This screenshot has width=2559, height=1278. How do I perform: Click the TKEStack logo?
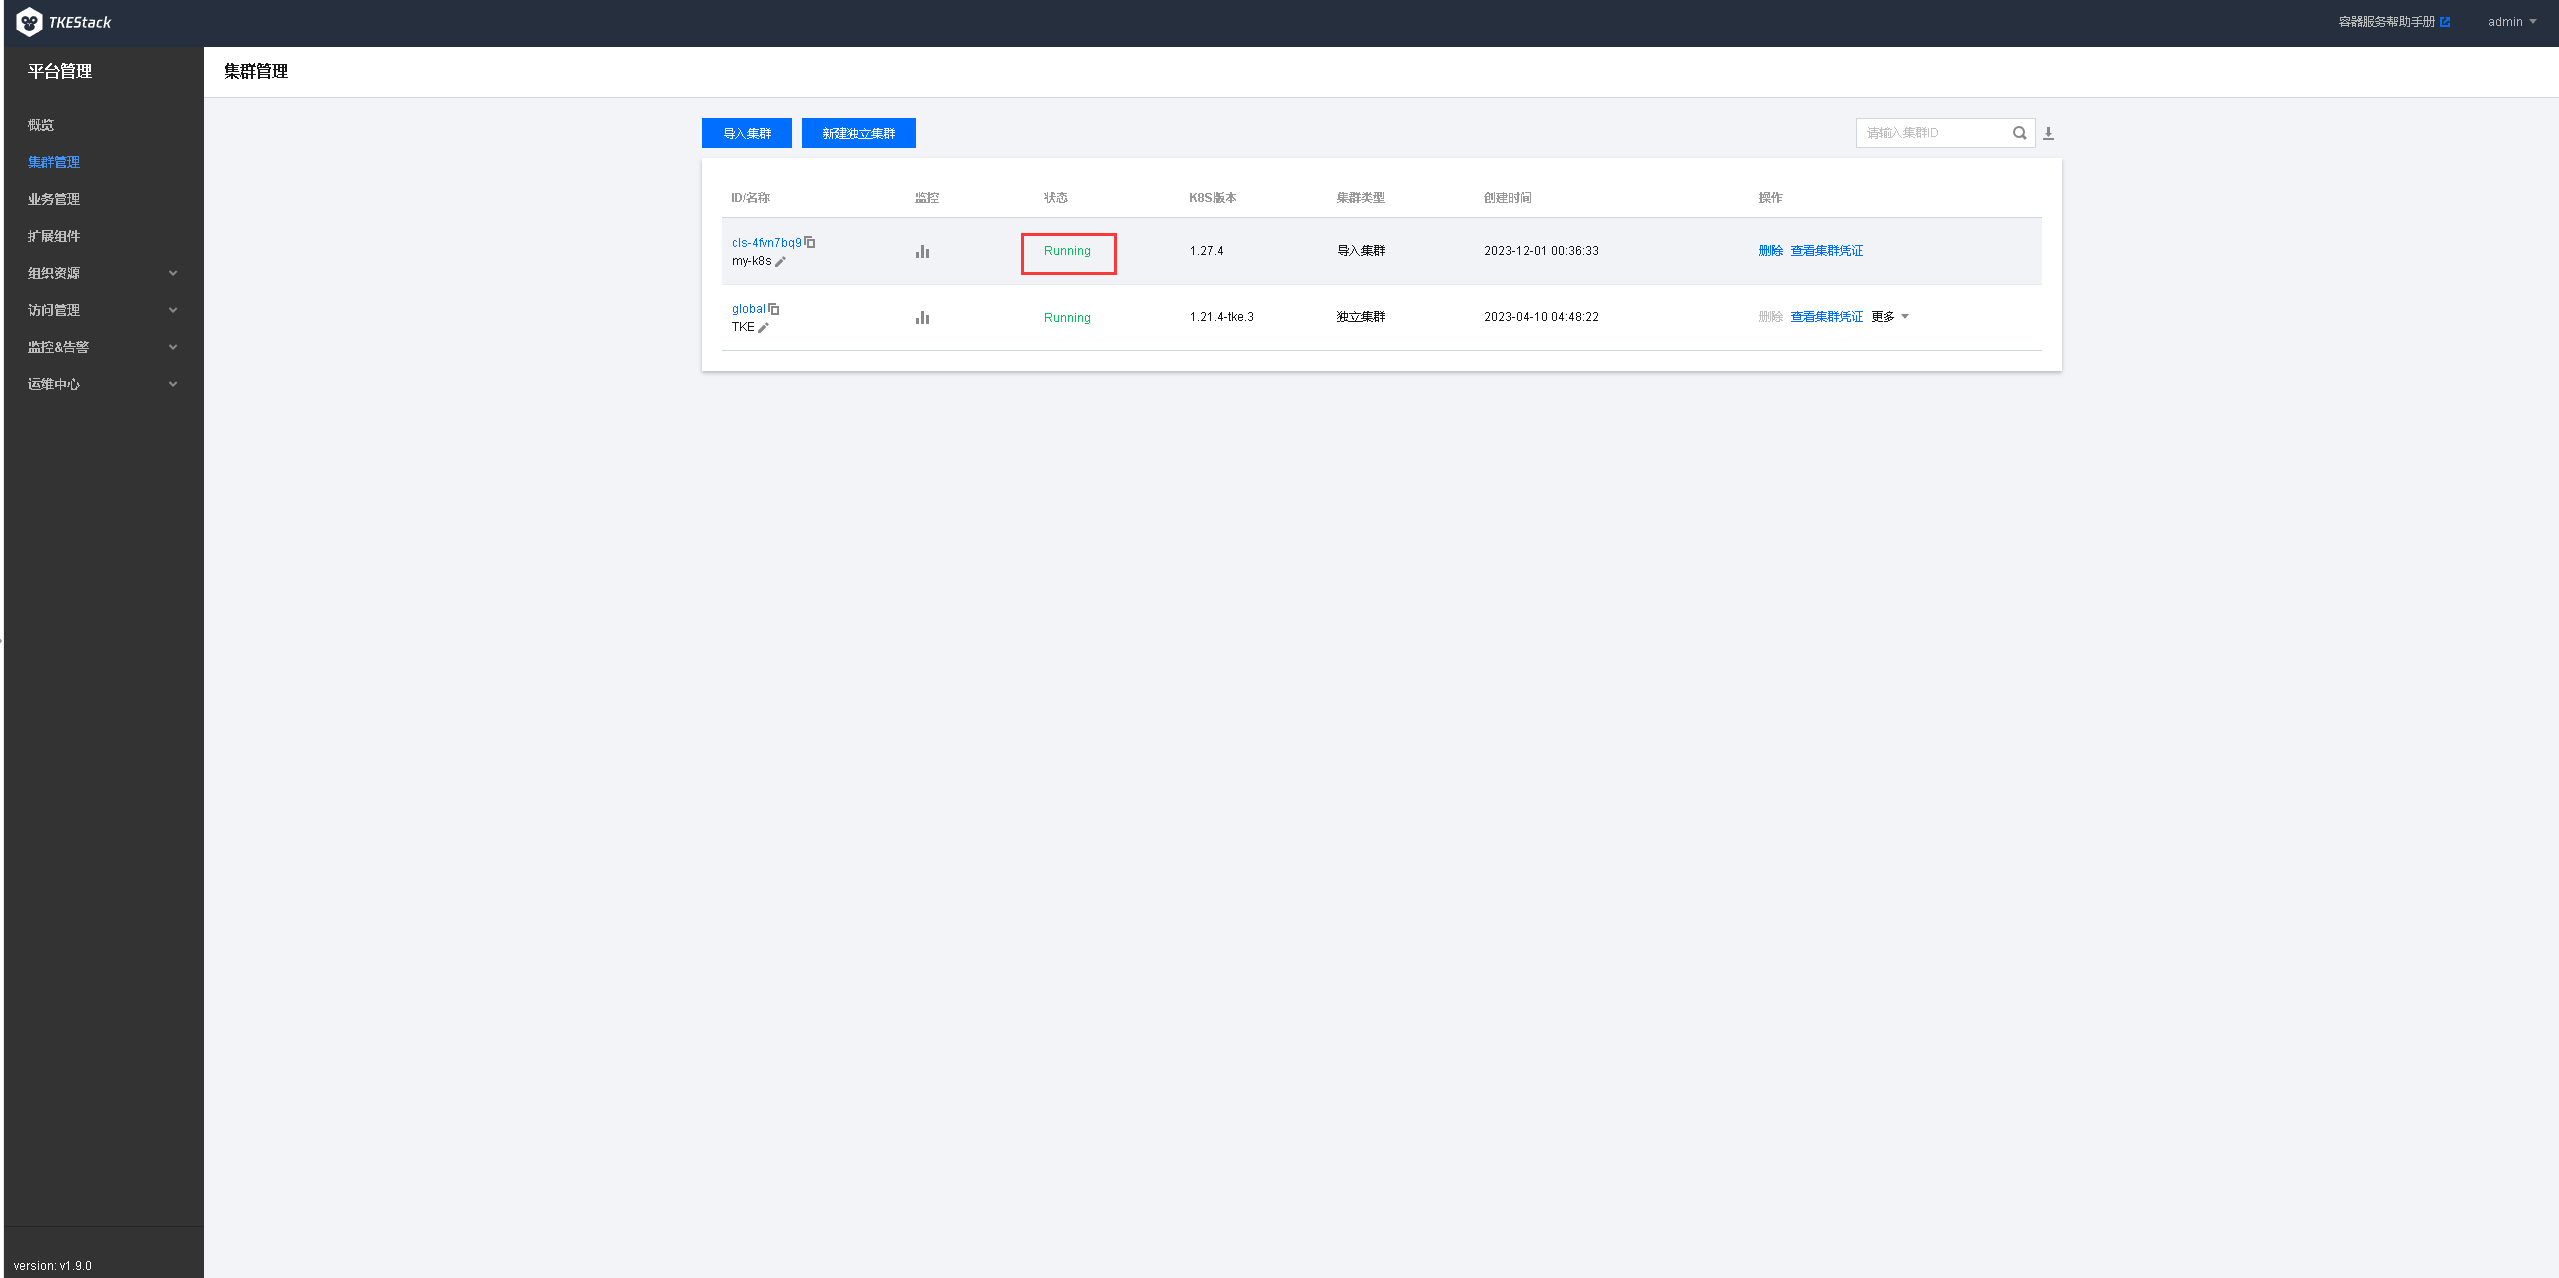pyautogui.click(x=63, y=22)
